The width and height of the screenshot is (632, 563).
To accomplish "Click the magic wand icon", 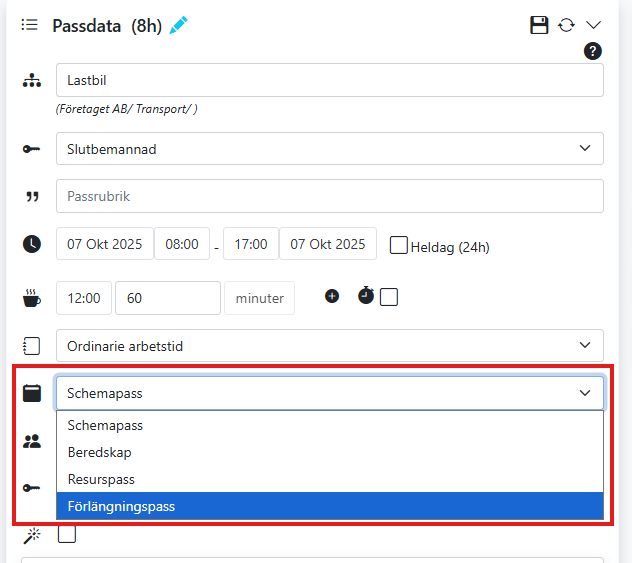I will tap(31, 536).
